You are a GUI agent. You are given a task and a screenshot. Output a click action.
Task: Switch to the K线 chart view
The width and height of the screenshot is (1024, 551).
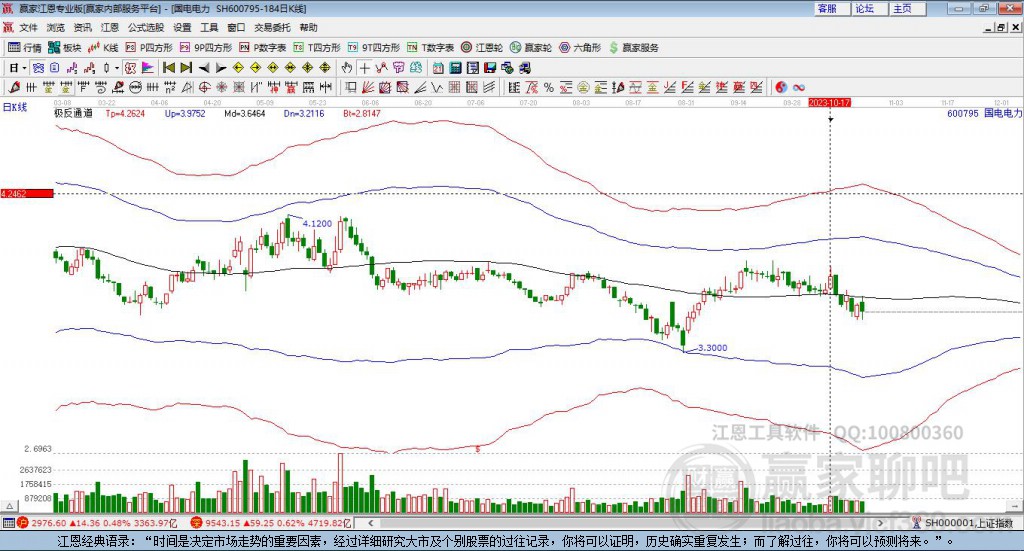103,48
